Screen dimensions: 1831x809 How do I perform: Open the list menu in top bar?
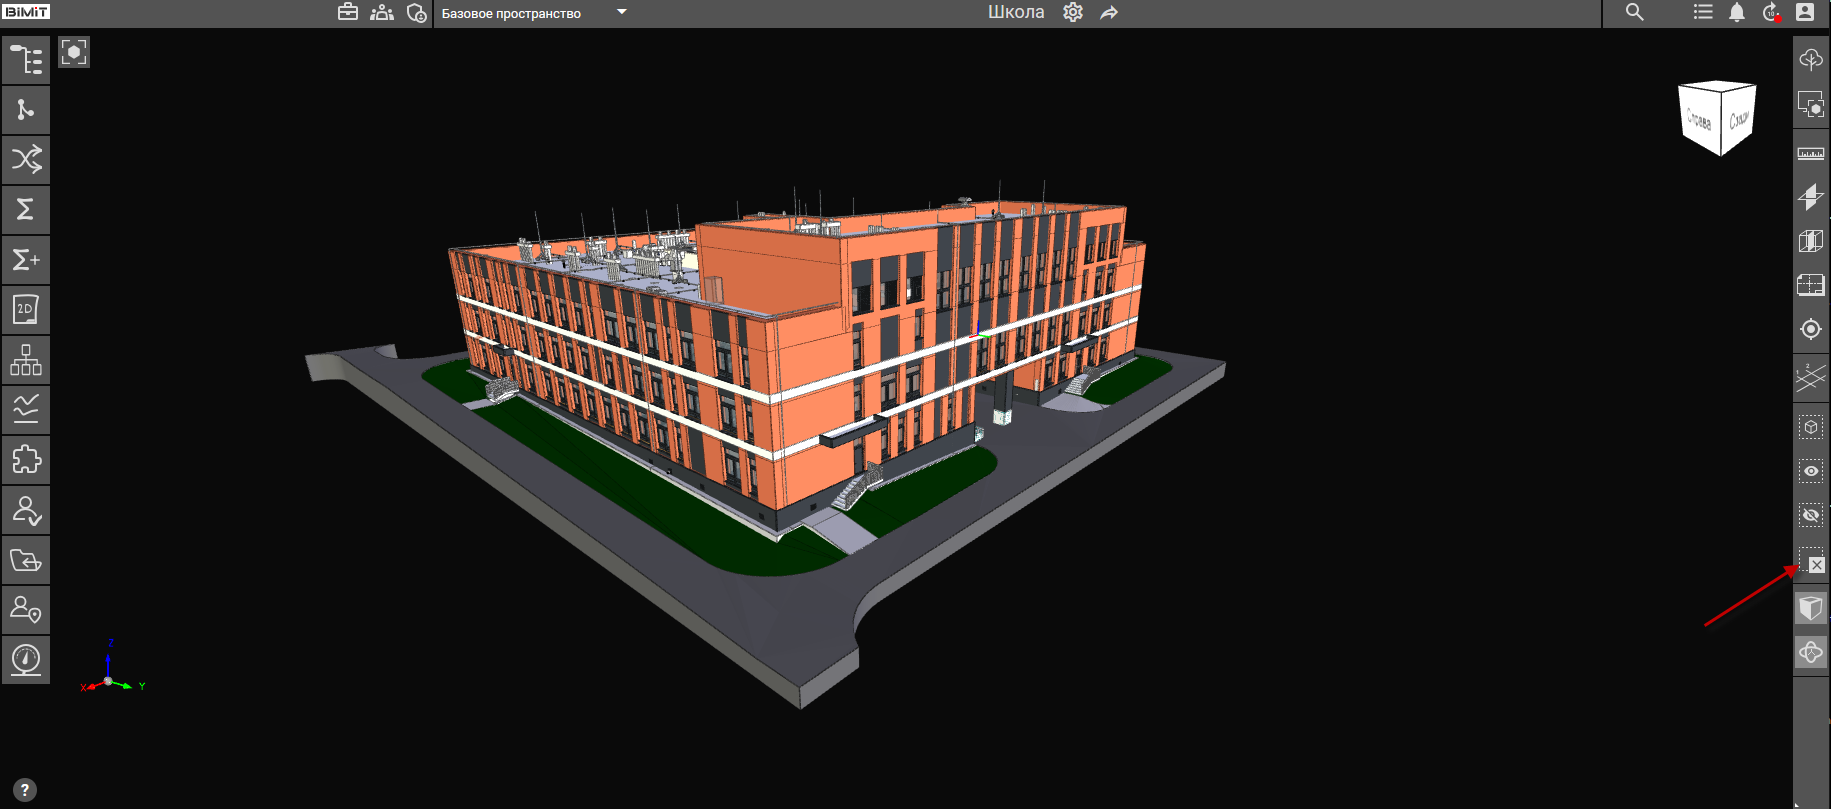coord(1702,13)
